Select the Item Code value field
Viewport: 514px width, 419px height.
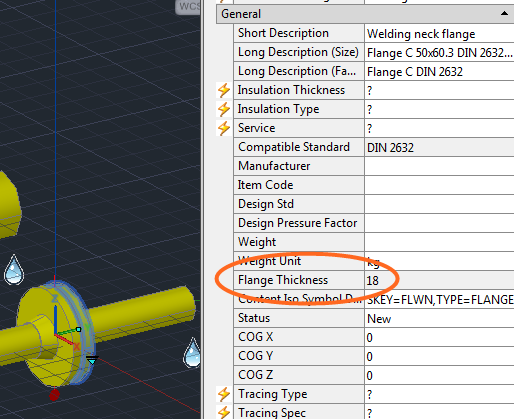coord(440,185)
